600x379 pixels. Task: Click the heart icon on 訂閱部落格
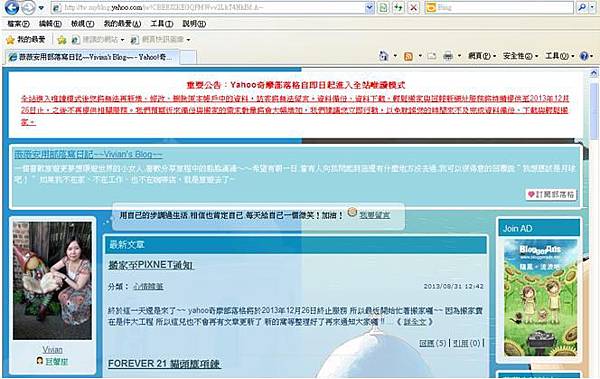click(531, 194)
